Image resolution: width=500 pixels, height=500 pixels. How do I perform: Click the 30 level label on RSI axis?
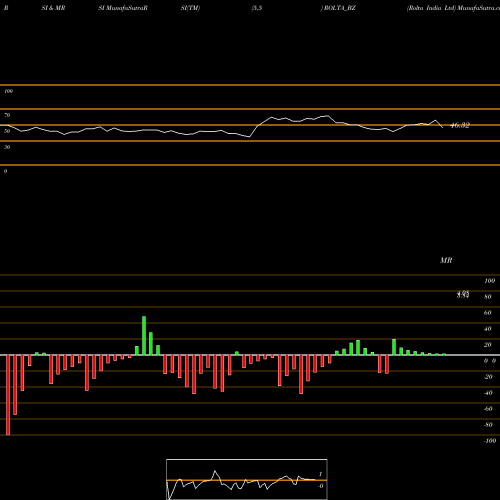[7, 147]
